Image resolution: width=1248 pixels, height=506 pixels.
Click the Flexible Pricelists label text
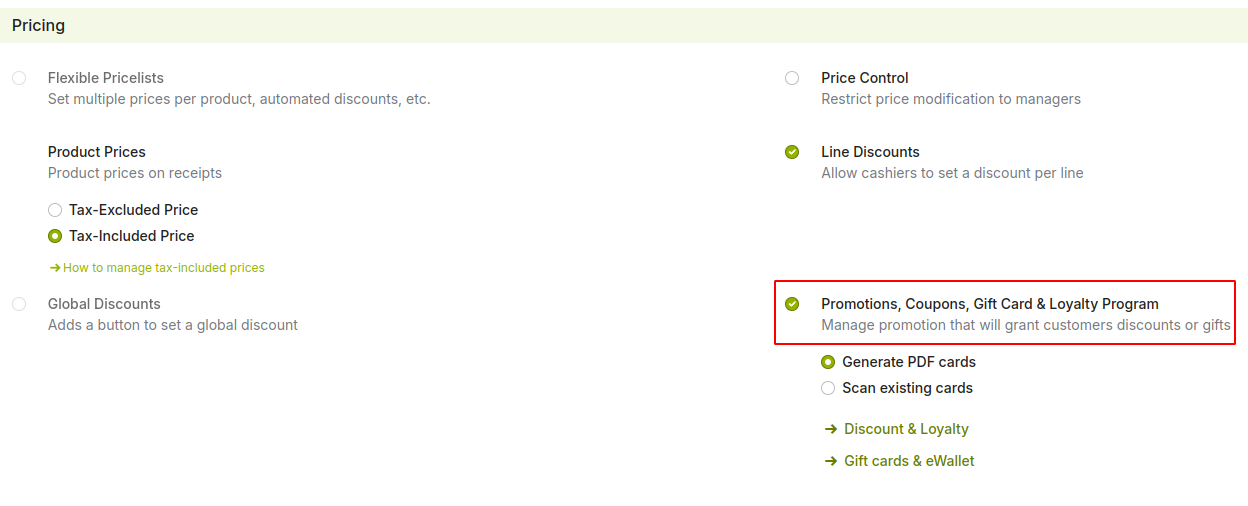(106, 78)
